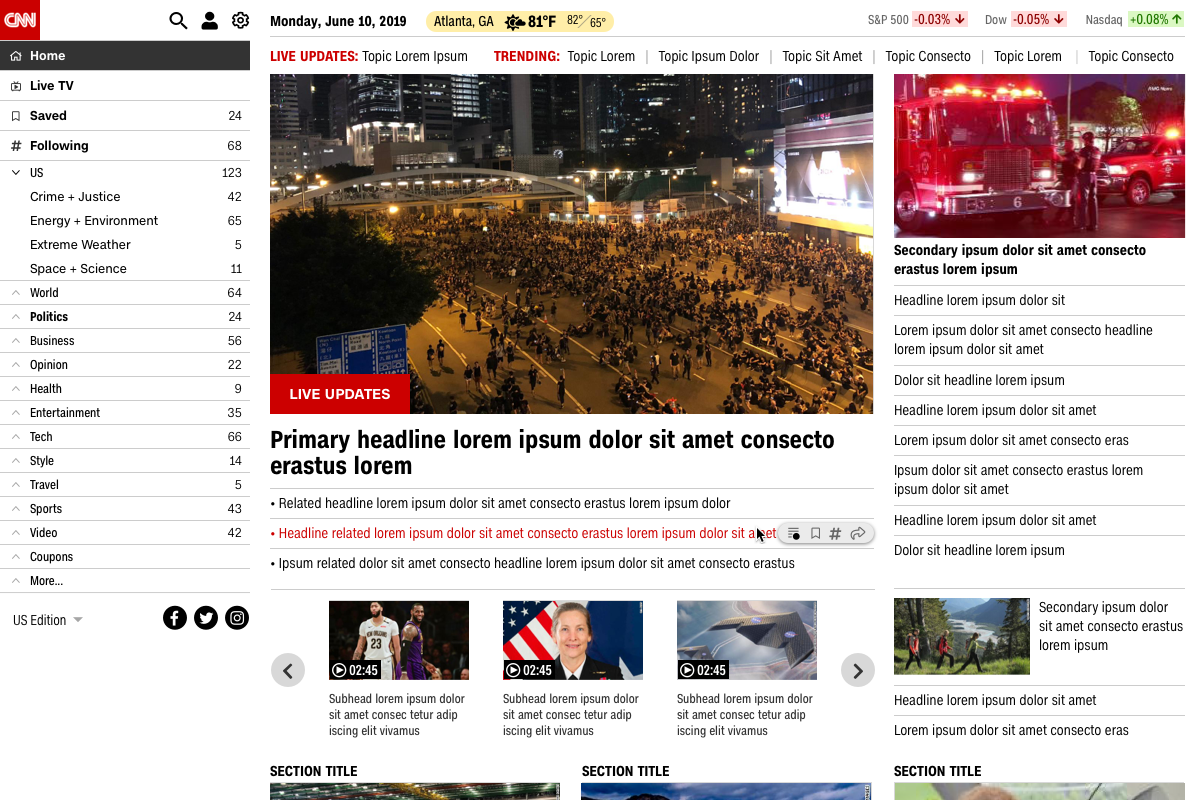The image size is (1200, 800).
Task: Open Following in the sidebar
Action: click(125, 146)
